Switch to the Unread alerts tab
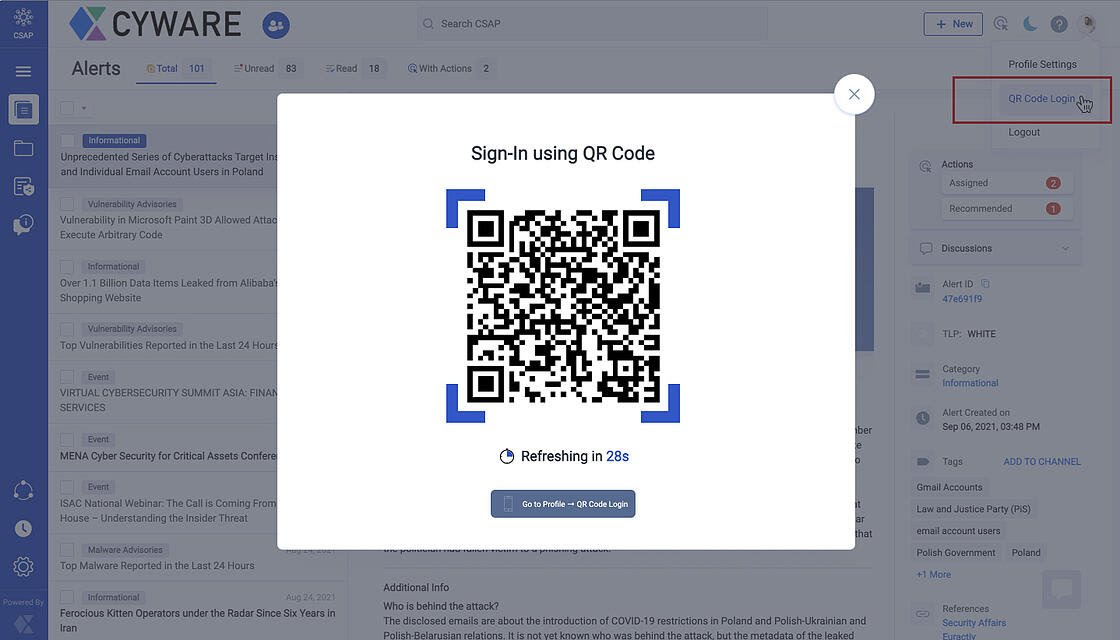This screenshot has height=640, width=1120. 266,69
